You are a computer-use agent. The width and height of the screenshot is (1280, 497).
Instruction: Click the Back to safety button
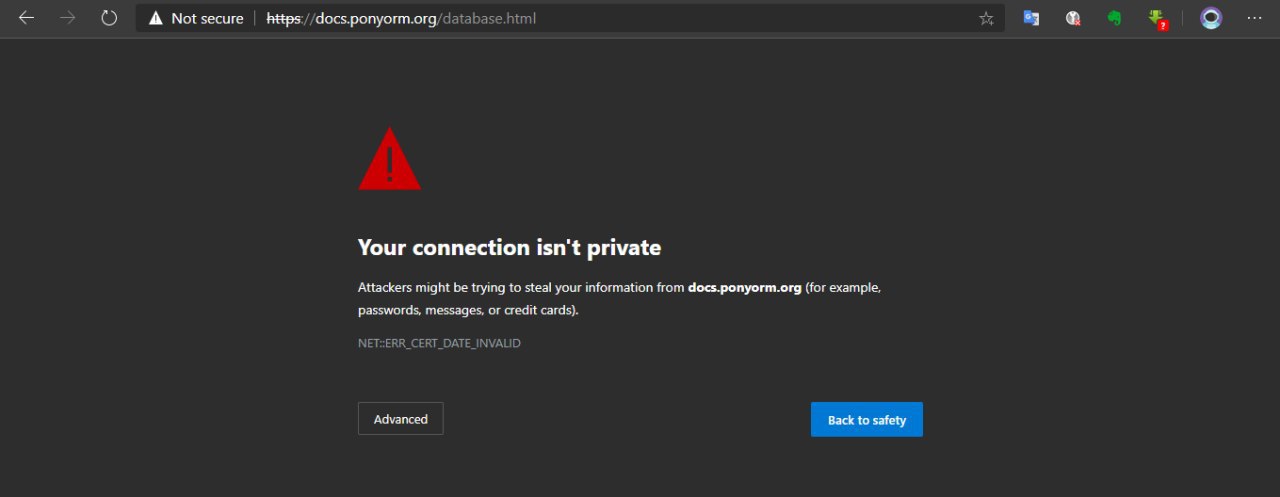[866, 420]
